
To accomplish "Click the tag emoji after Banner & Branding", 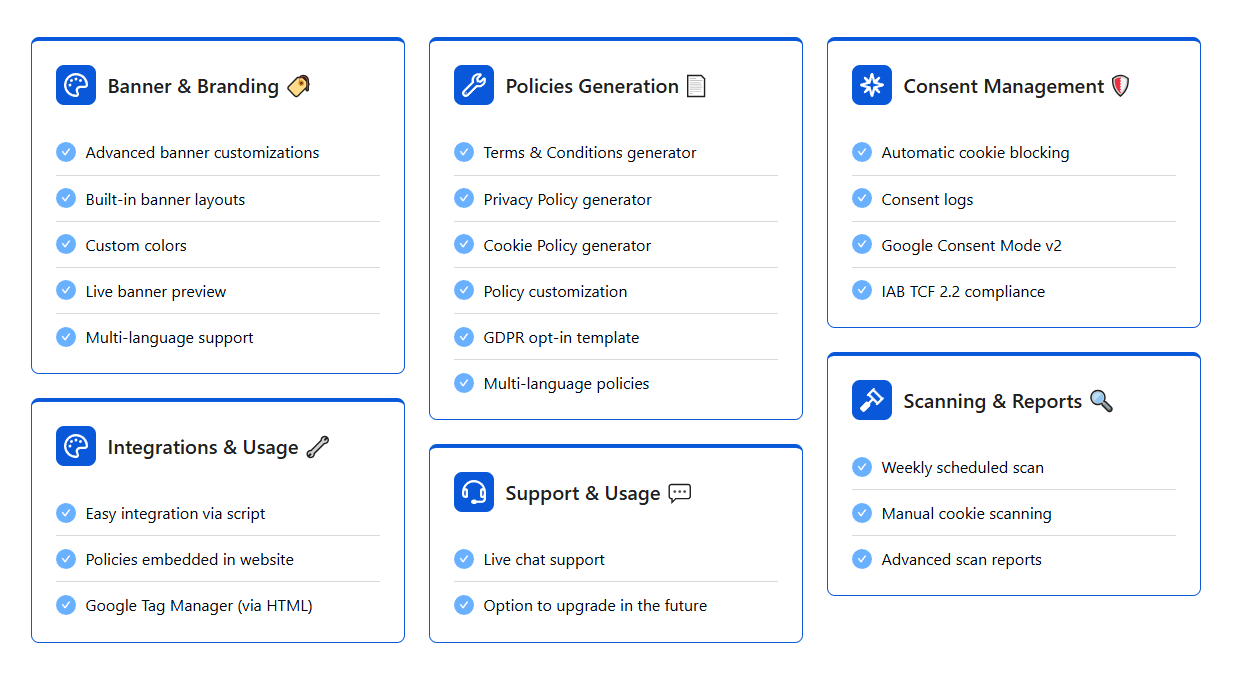I will [x=298, y=86].
